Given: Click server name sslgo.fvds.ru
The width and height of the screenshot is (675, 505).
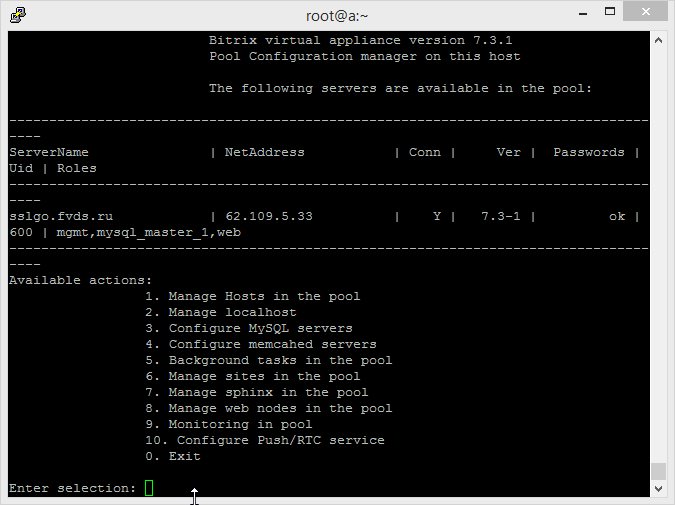Looking at the screenshot, I should click(61, 216).
